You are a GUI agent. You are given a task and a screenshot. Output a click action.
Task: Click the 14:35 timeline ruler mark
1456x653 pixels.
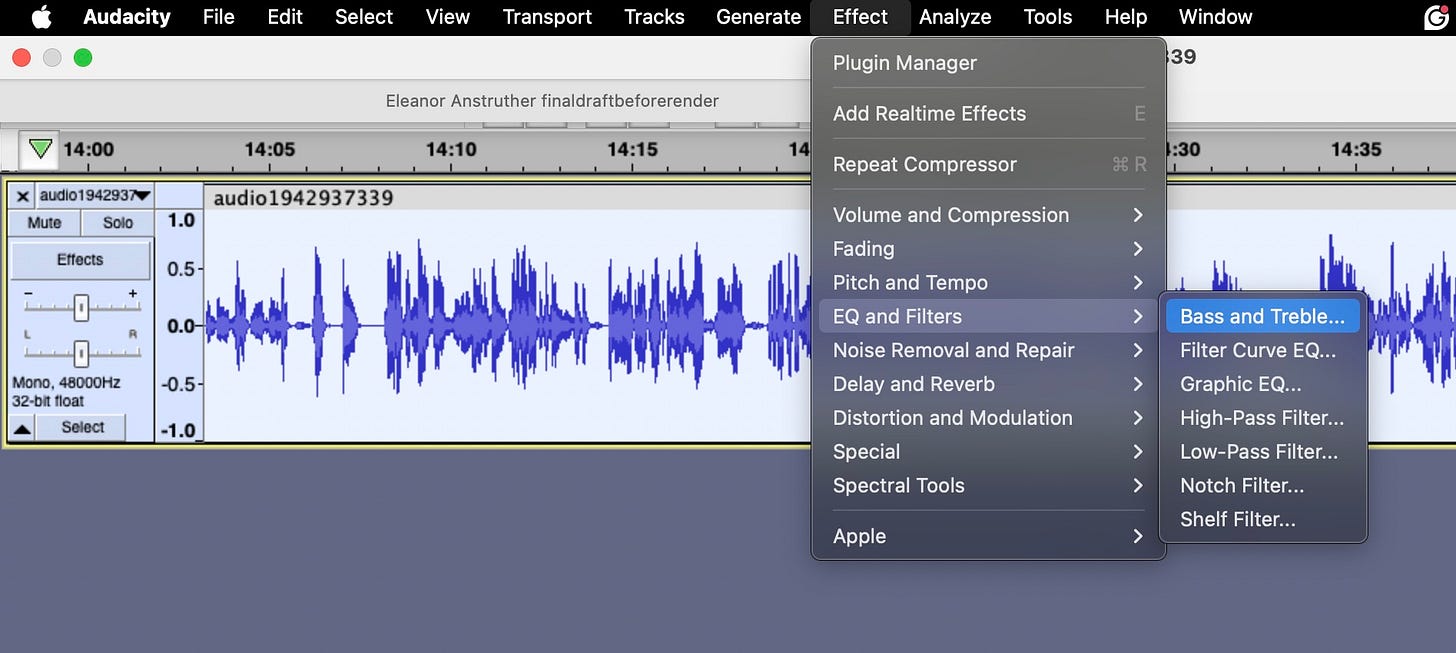point(1356,150)
